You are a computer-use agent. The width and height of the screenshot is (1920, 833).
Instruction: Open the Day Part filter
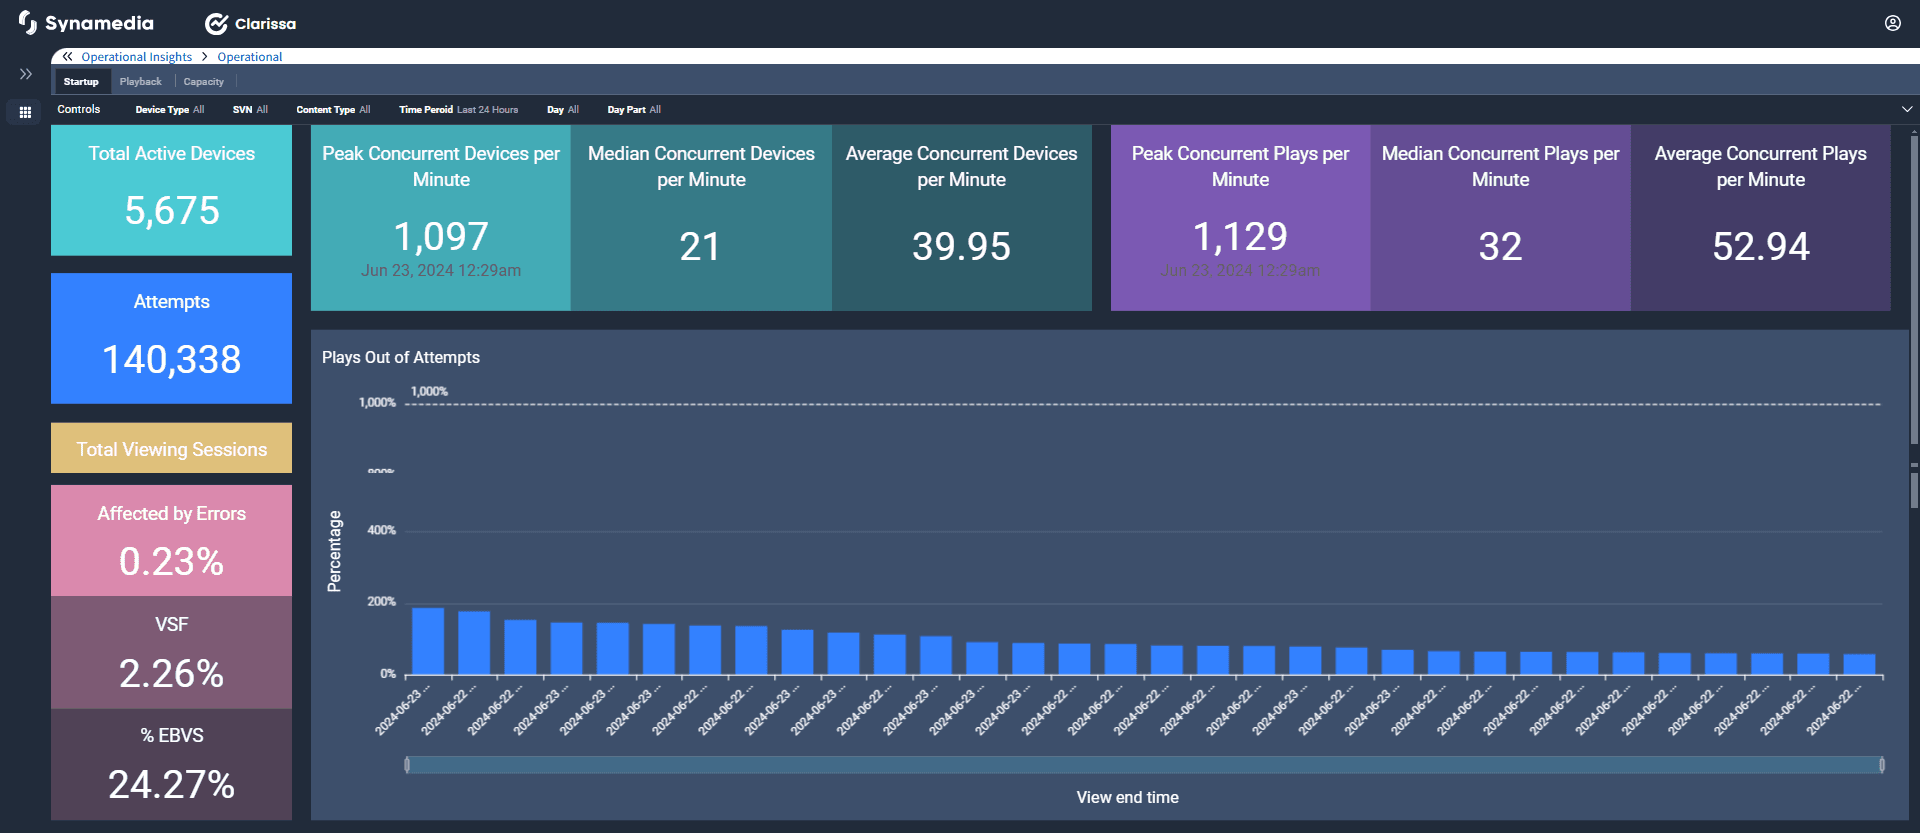tap(633, 110)
